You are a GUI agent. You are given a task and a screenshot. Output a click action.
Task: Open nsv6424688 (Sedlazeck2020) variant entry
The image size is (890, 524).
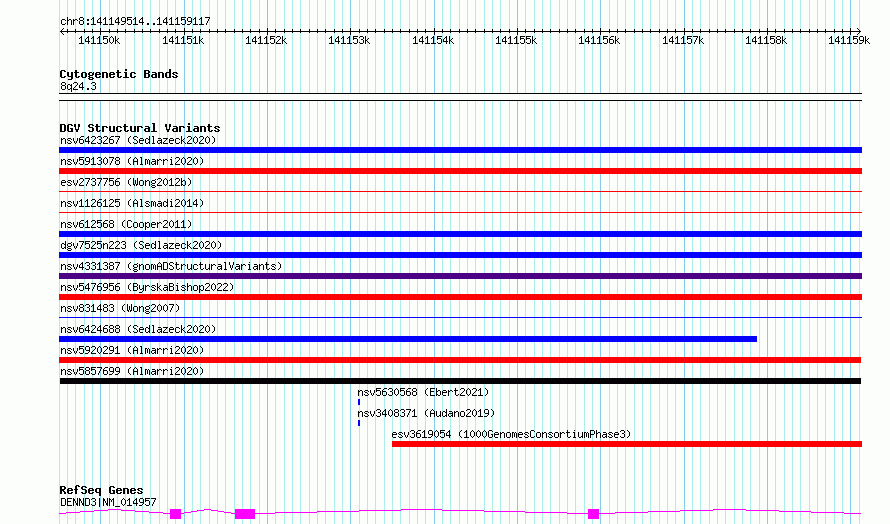point(138,329)
